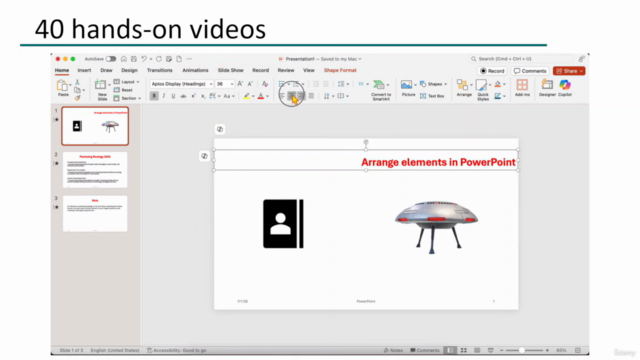Image resolution: width=640 pixels, height=360 pixels.
Task: Toggle Superscript formatting
Action: [x=193, y=96]
